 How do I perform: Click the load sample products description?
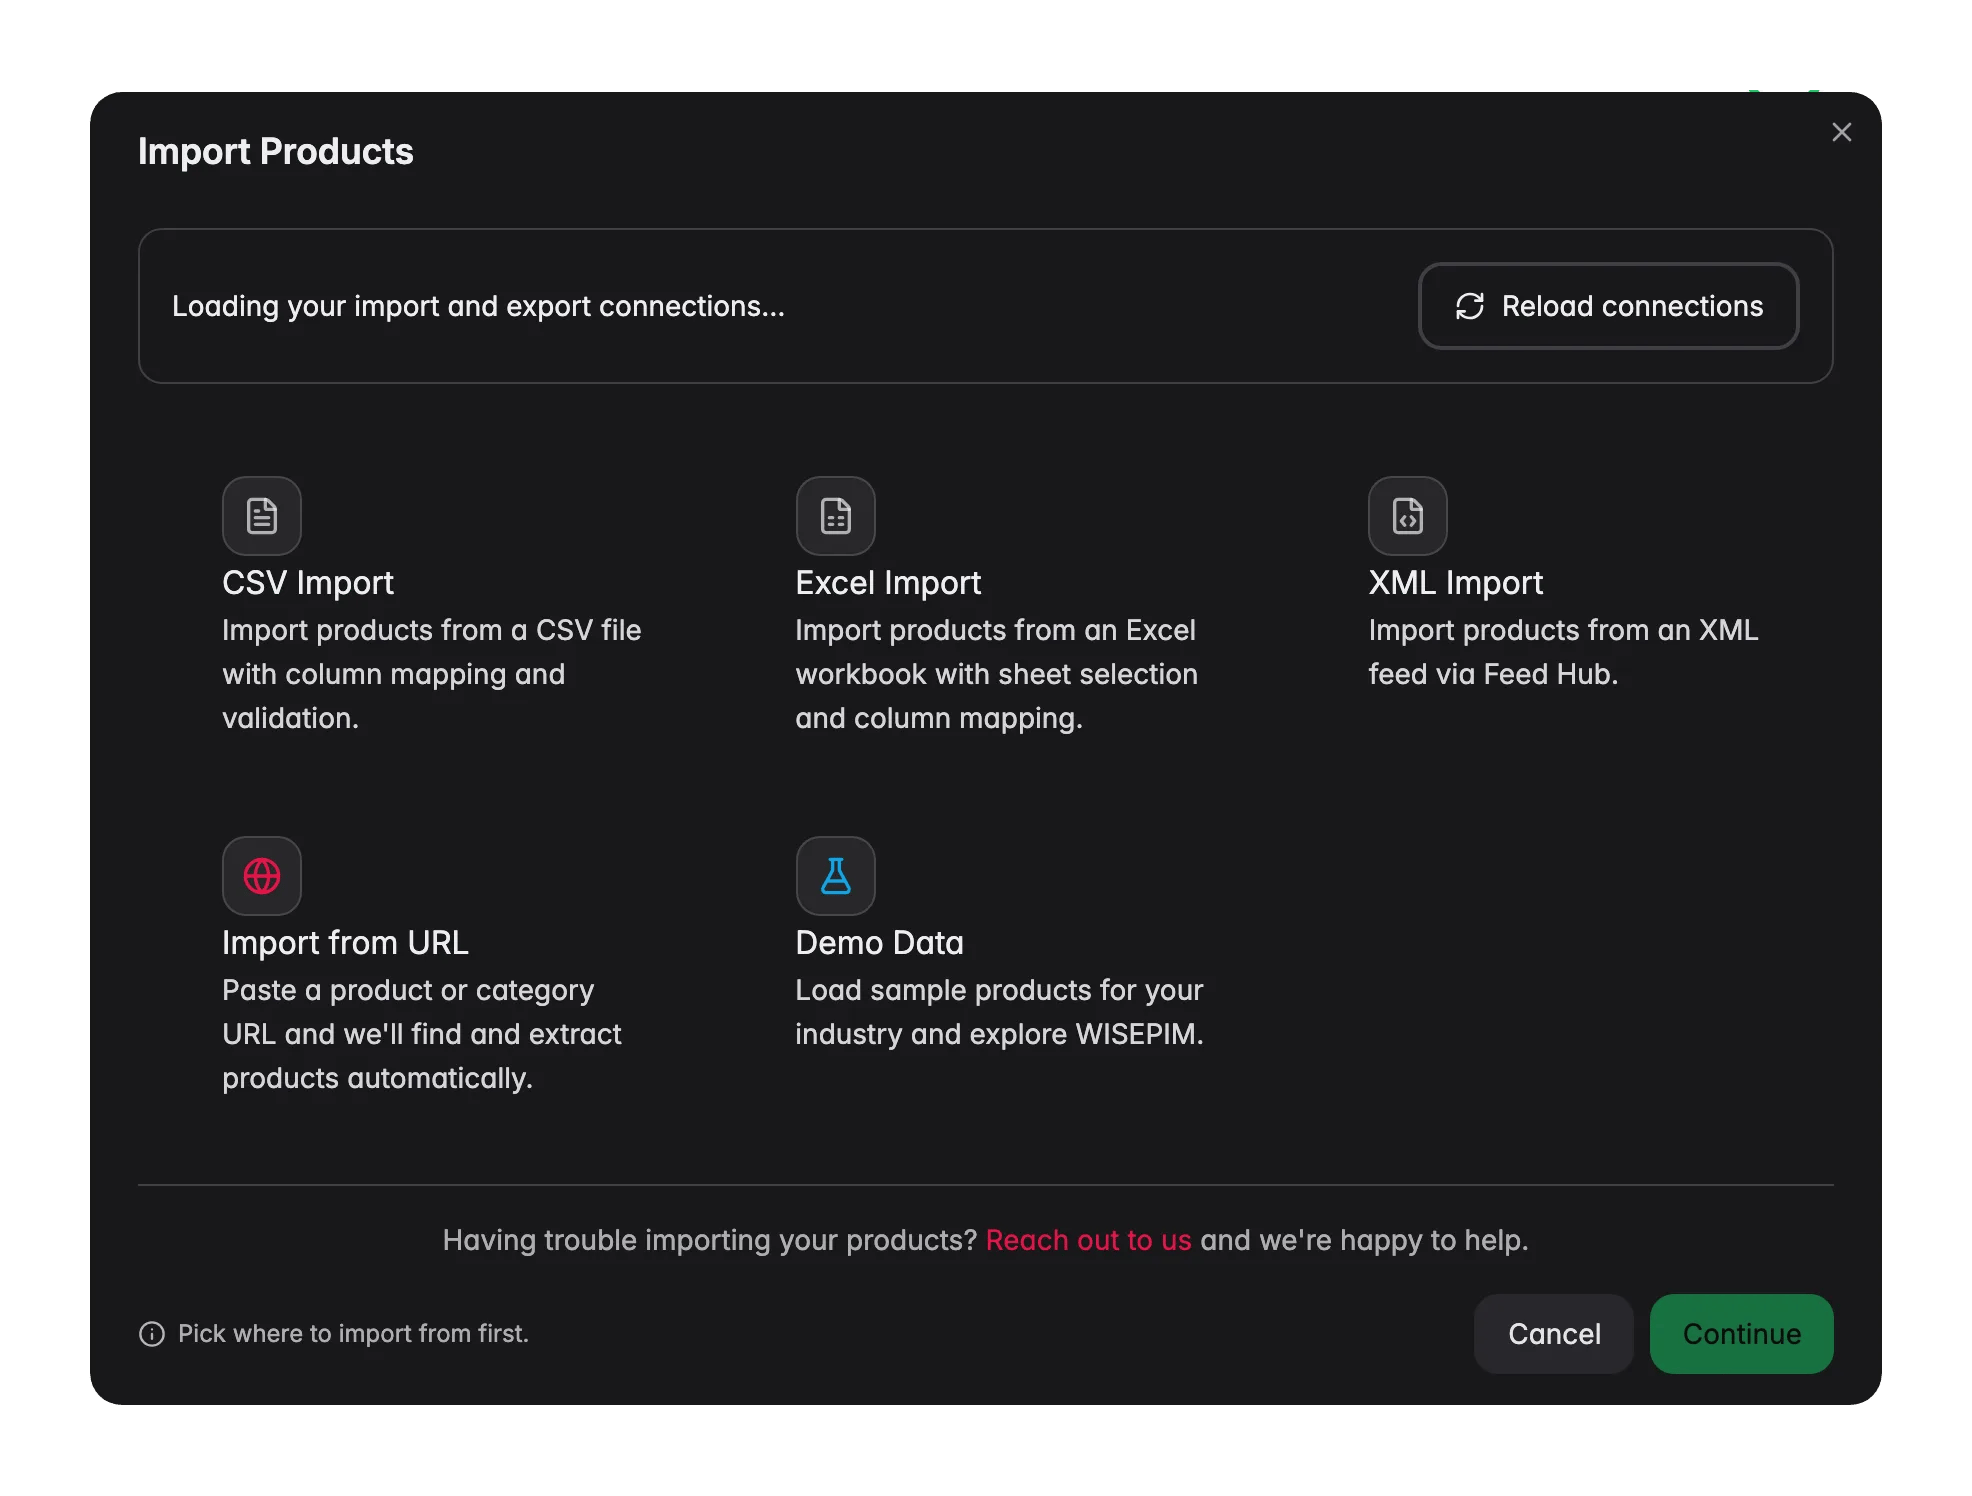[x=999, y=1012]
